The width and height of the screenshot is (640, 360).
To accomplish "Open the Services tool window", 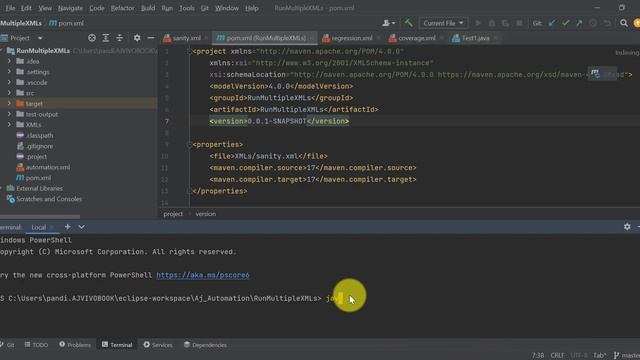I will 158,345.
